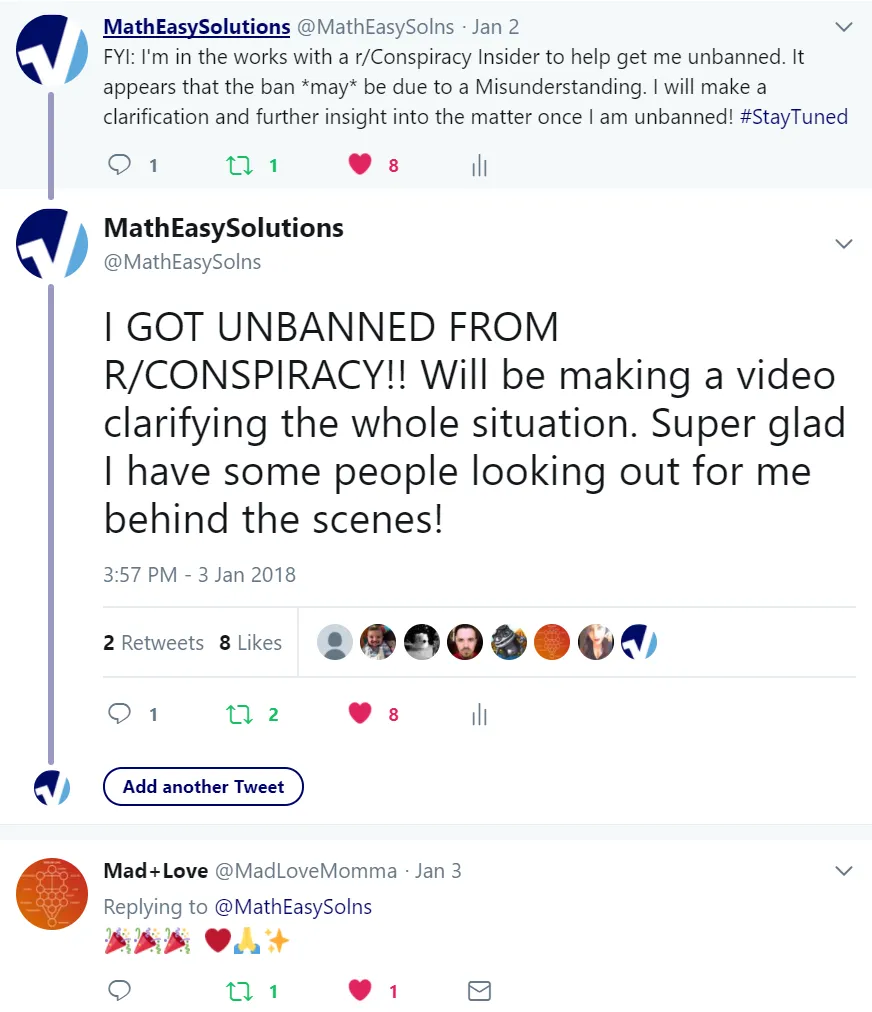The image size is (872, 1012).
Task: Toggle like on the main unbanned tweet
Action: tap(360, 713)
